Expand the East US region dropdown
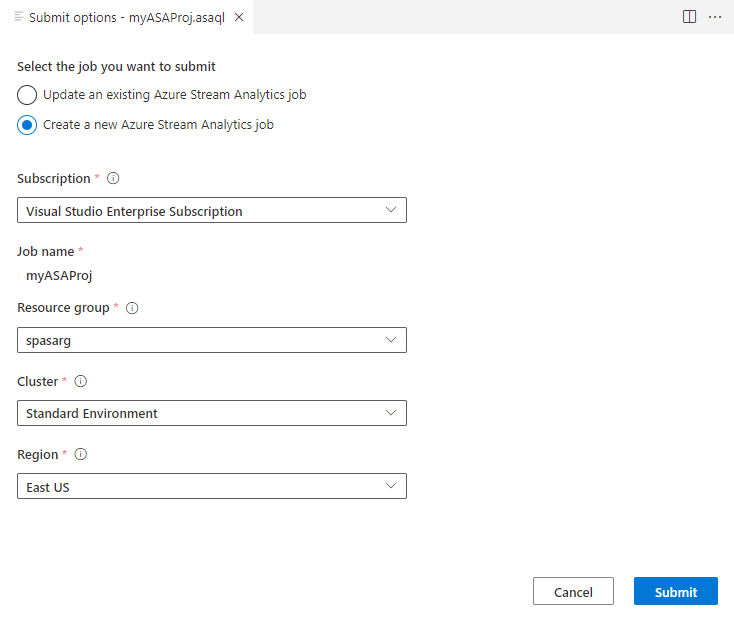734x625 pixels. point(212,487)
